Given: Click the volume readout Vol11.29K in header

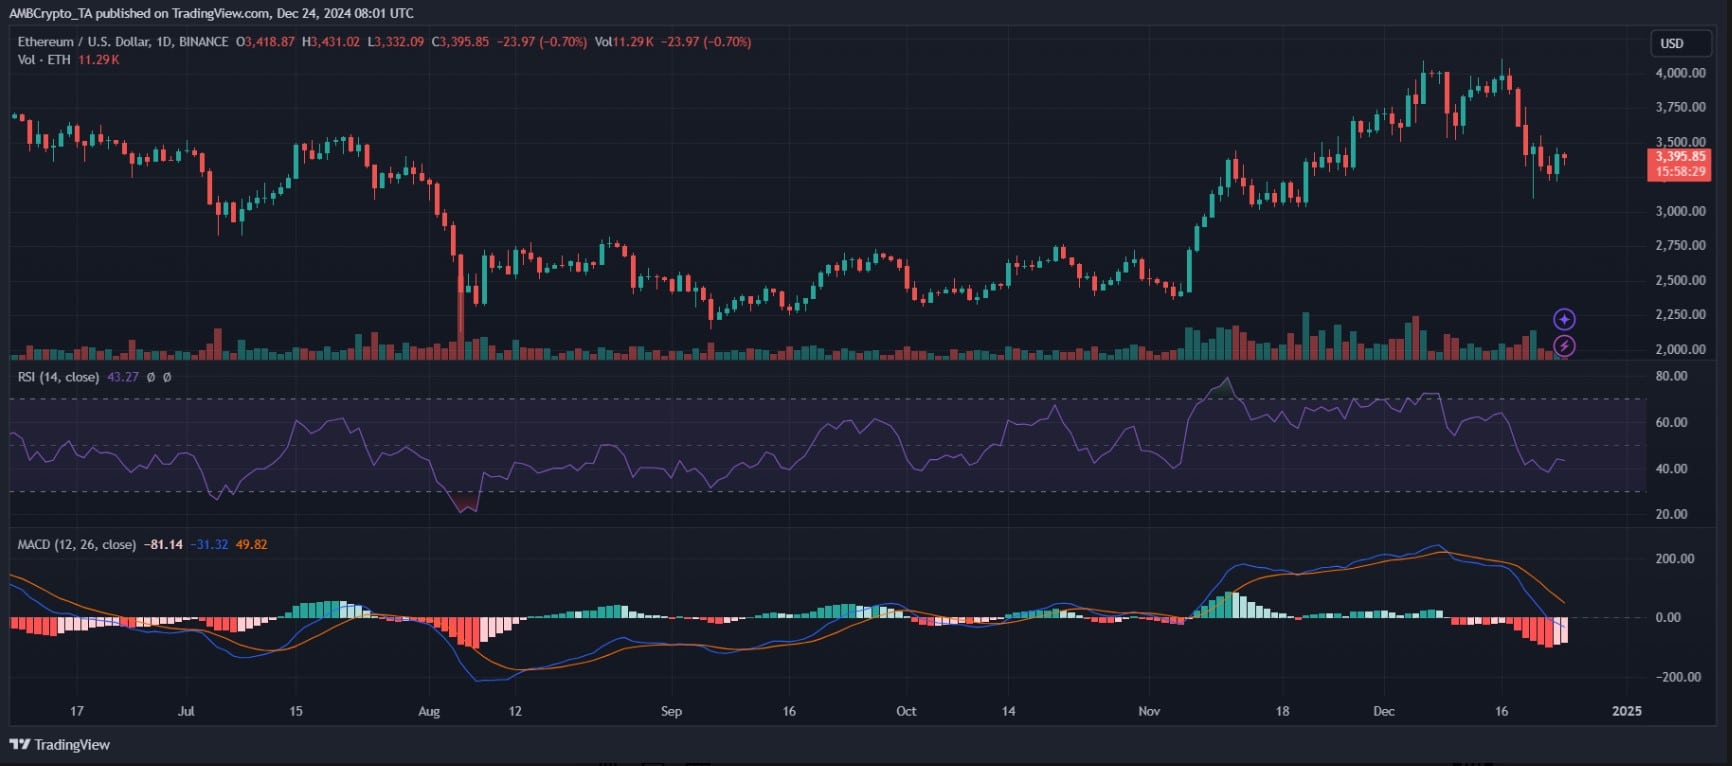Looking at the screenshot, I should pos(624,42).
